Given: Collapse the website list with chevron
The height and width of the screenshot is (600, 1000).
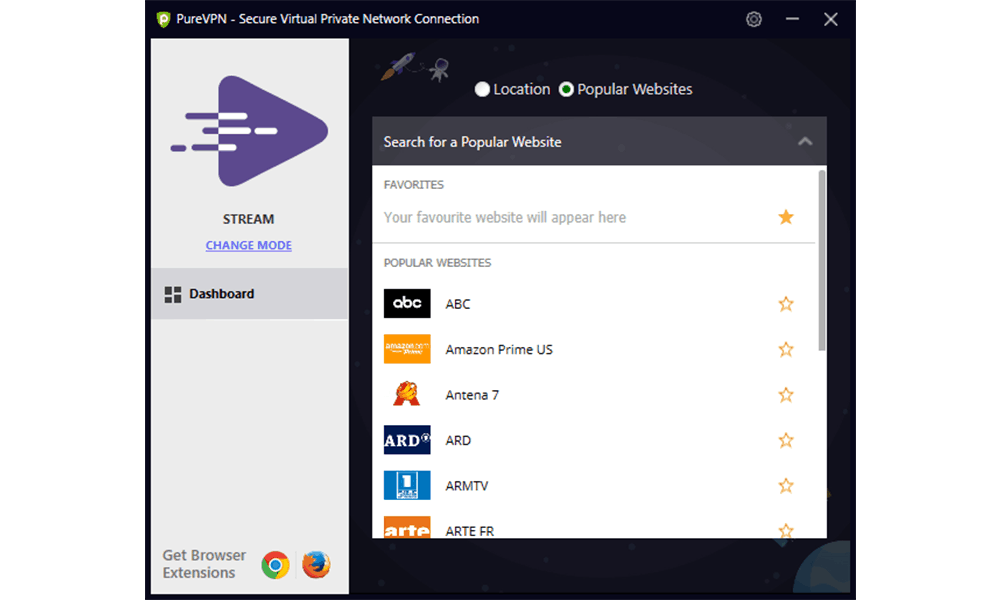Looking at the screenshot, I should [805, 142].
